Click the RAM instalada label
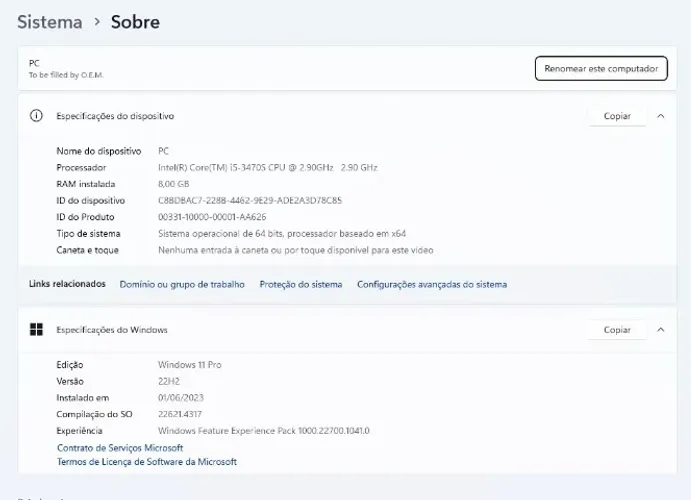 coord(85,184)
